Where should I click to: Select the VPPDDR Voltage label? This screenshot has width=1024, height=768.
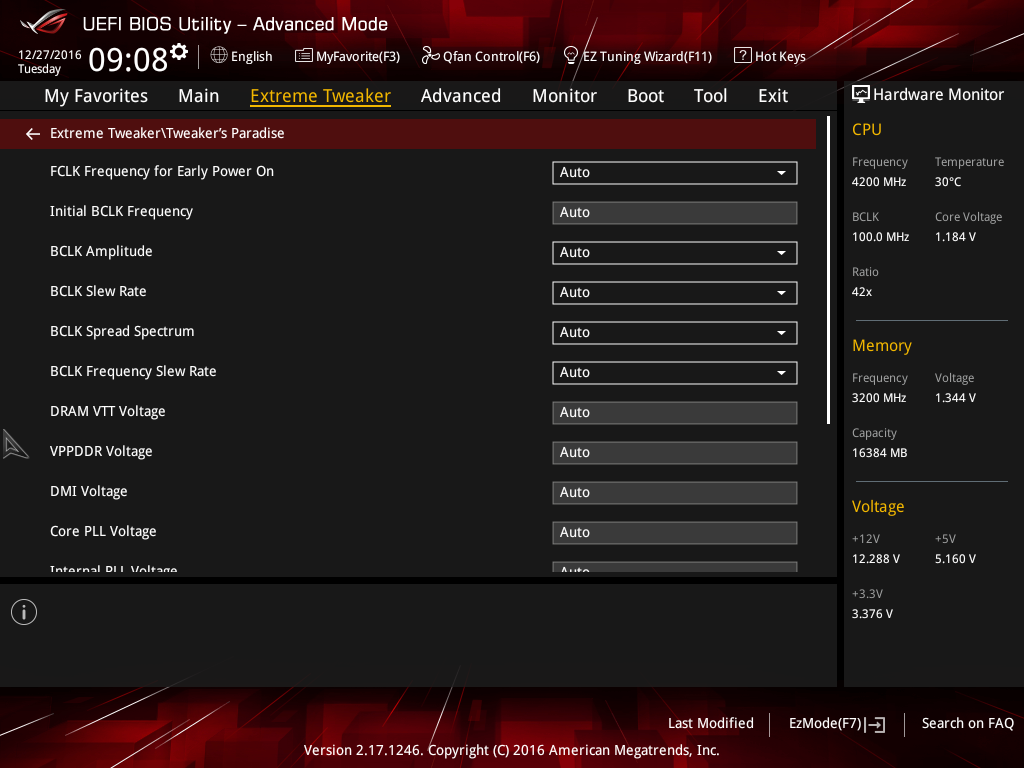(x=101, y=451)
